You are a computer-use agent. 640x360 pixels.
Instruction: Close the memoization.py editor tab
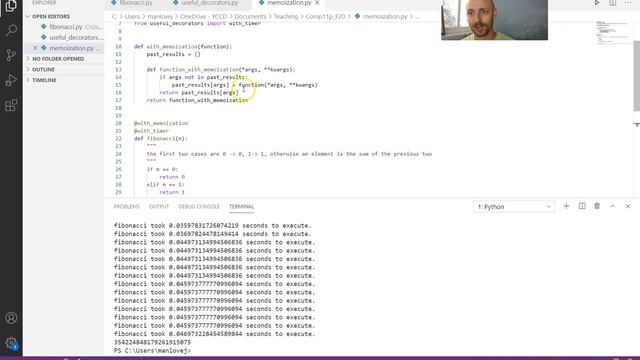pos(317,3)
